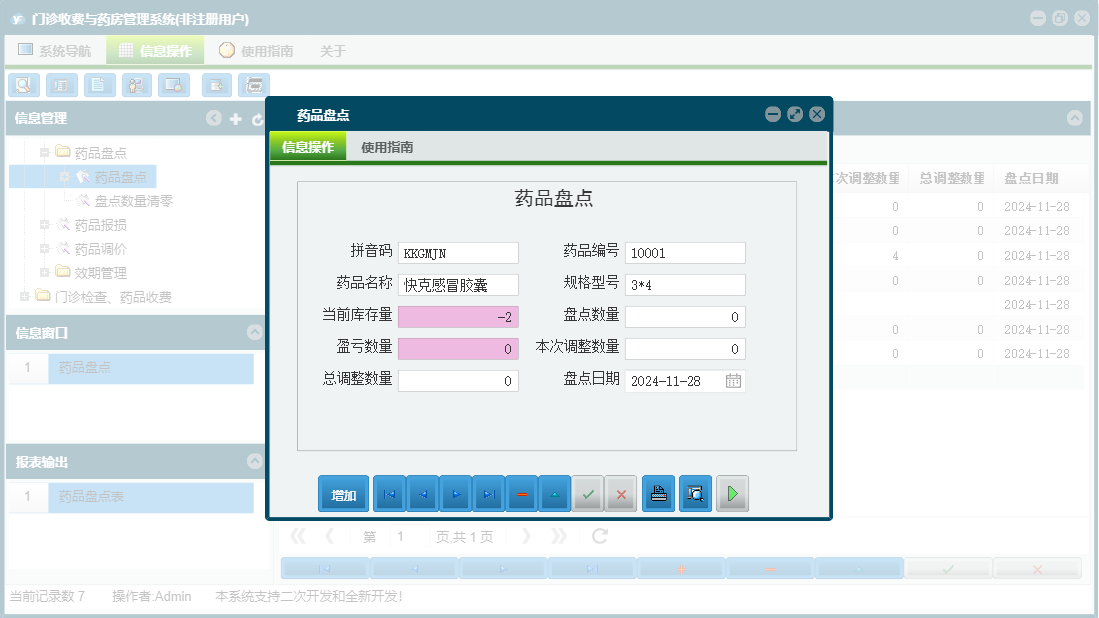Select the magnifier search icon on the toolbar

pos(23,85)
